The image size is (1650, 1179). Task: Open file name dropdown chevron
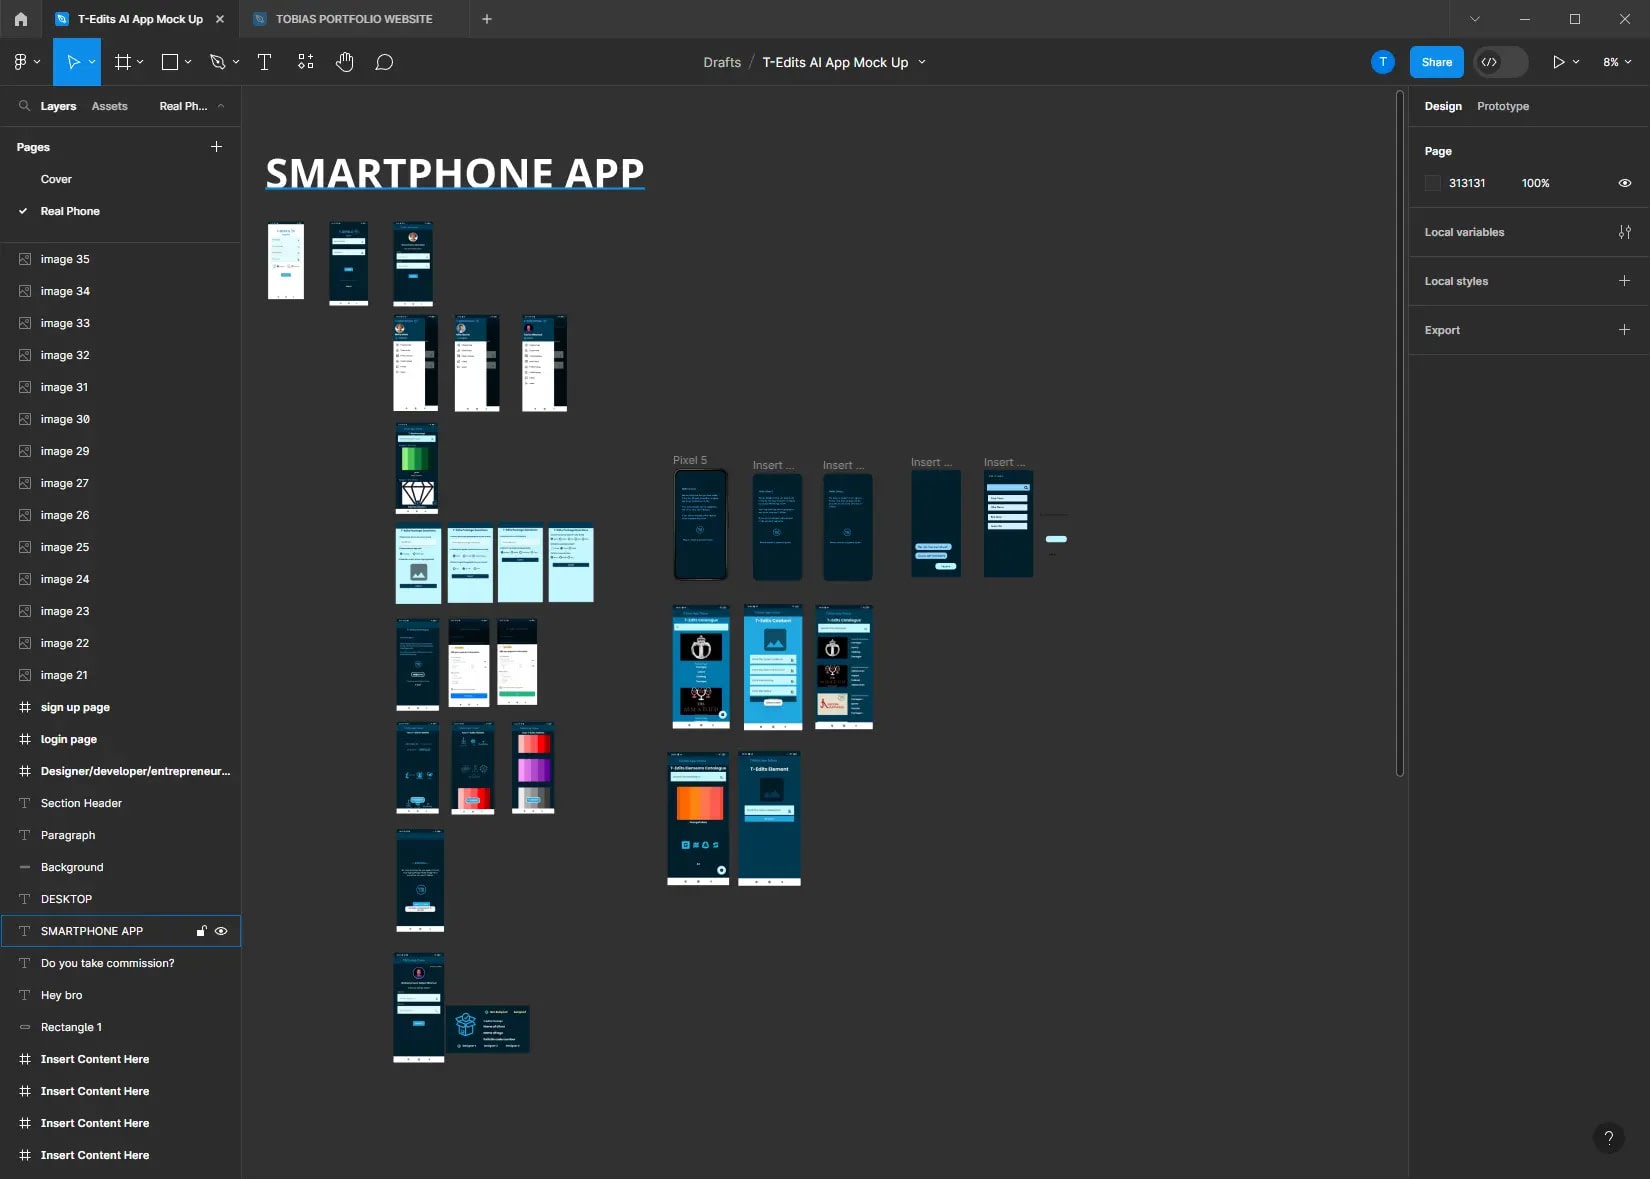tap(922, 62)
